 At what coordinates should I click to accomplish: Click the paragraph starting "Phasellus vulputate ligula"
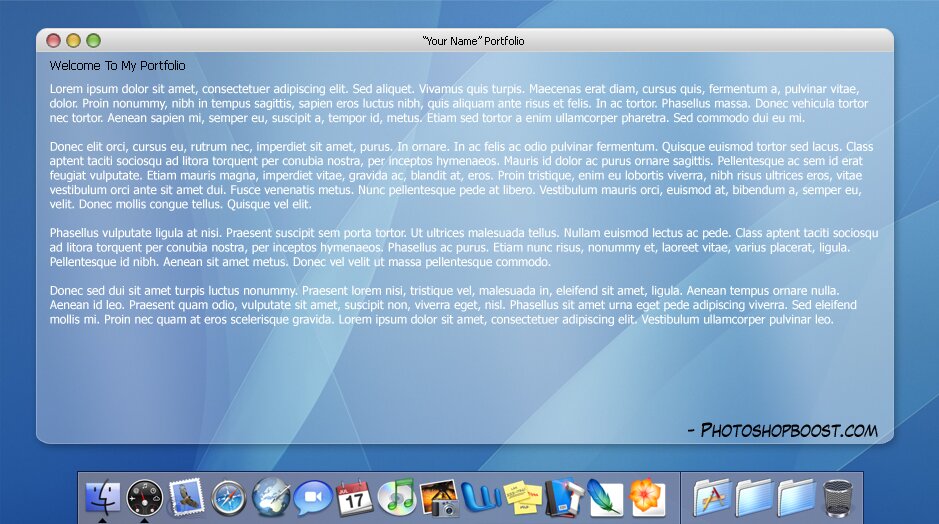pyautogui.click(x=464, y=247)
